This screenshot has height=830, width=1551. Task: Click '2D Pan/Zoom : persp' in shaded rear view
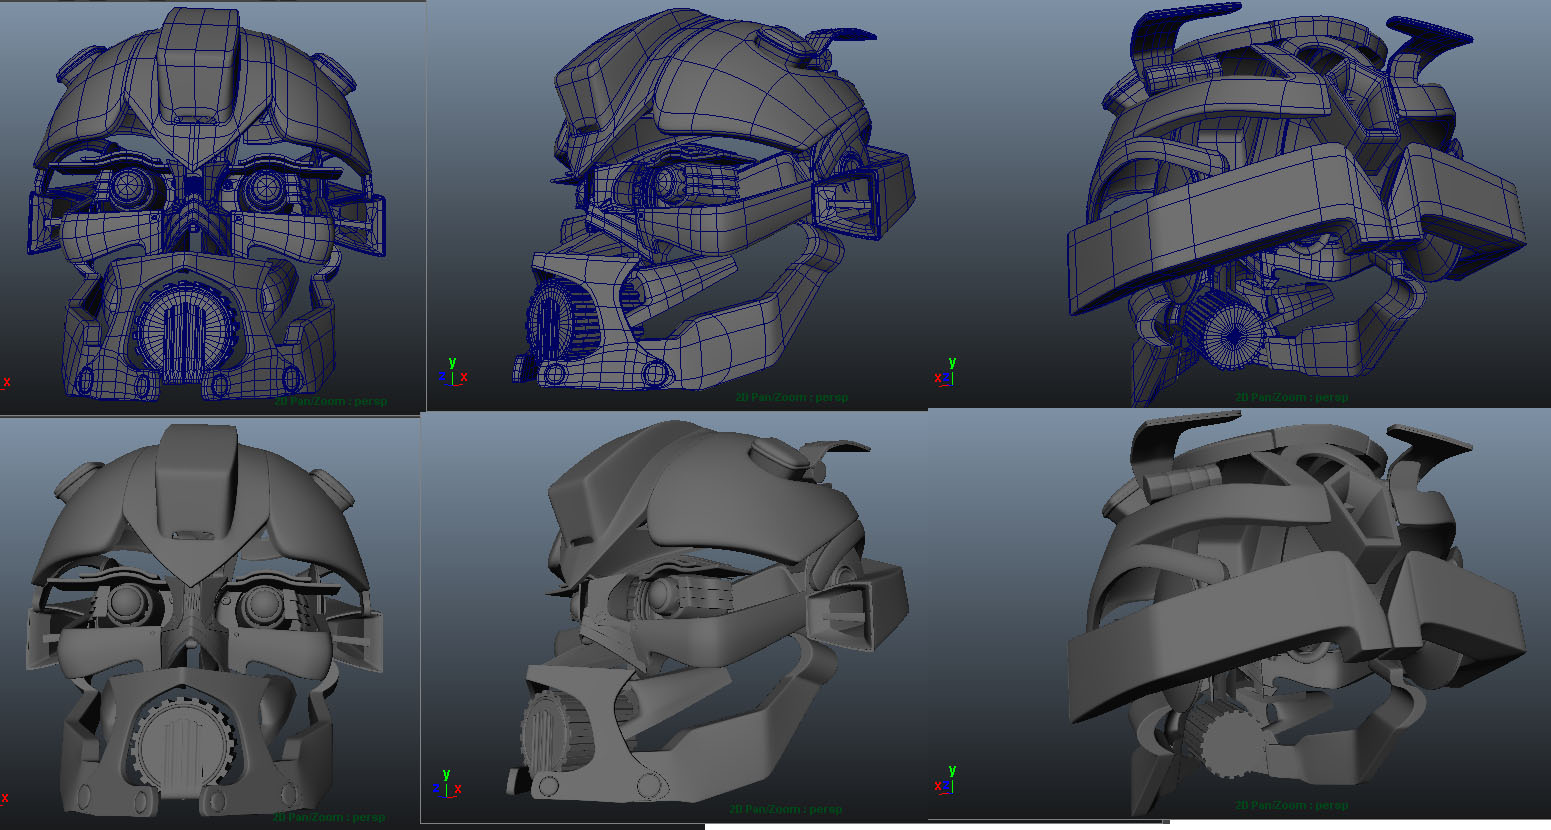coord(1291,805)
